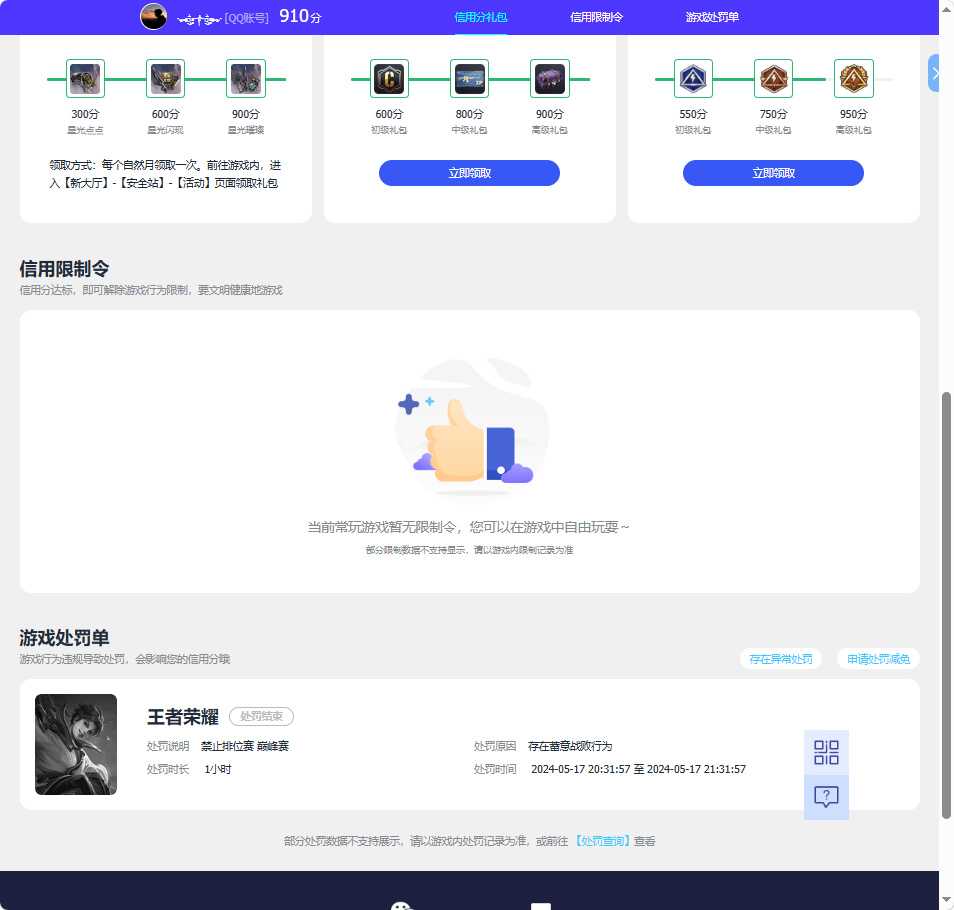Click the 900分 高级礼包 chest icon
Screen dimensions: 954x910
pos(550,78)
